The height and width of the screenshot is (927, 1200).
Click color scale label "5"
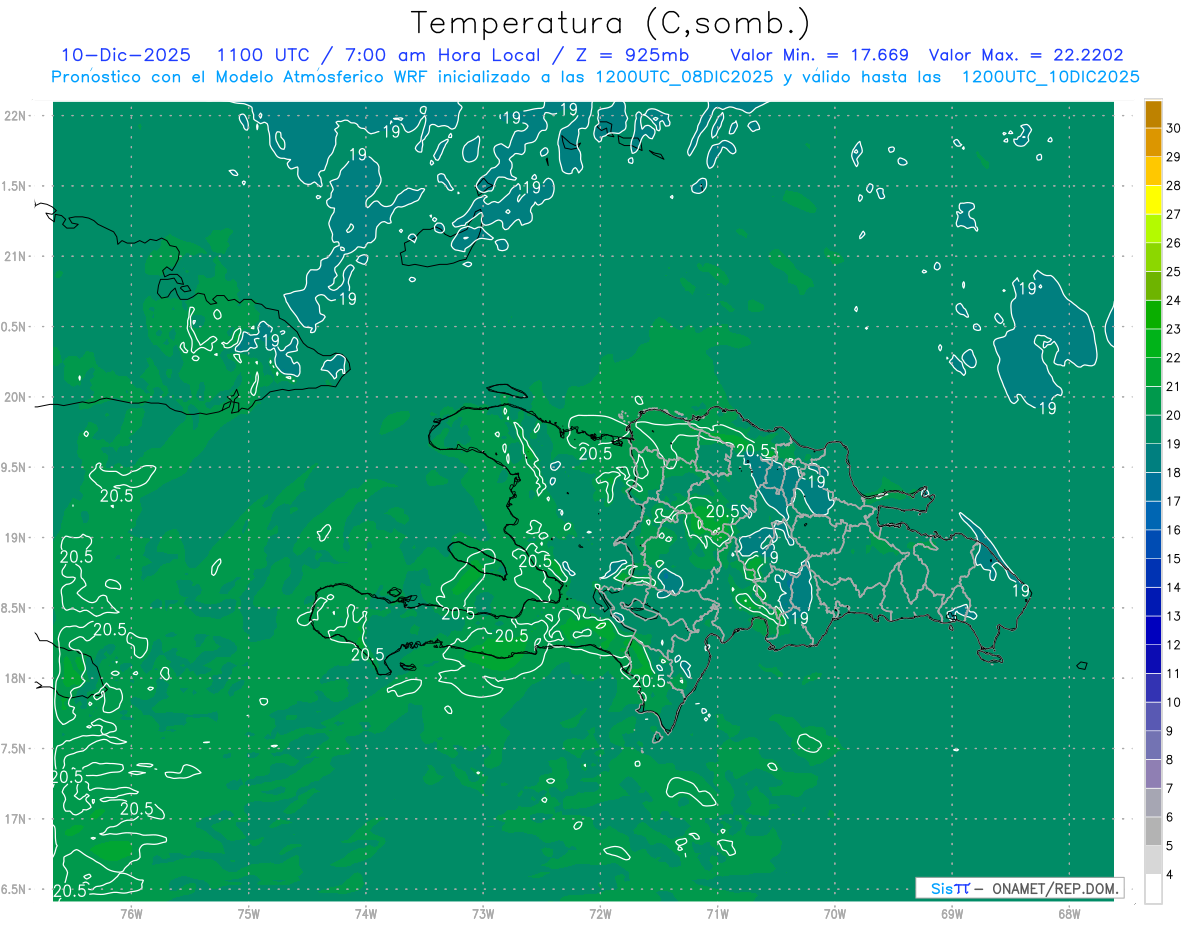(x=1172, y=845)
